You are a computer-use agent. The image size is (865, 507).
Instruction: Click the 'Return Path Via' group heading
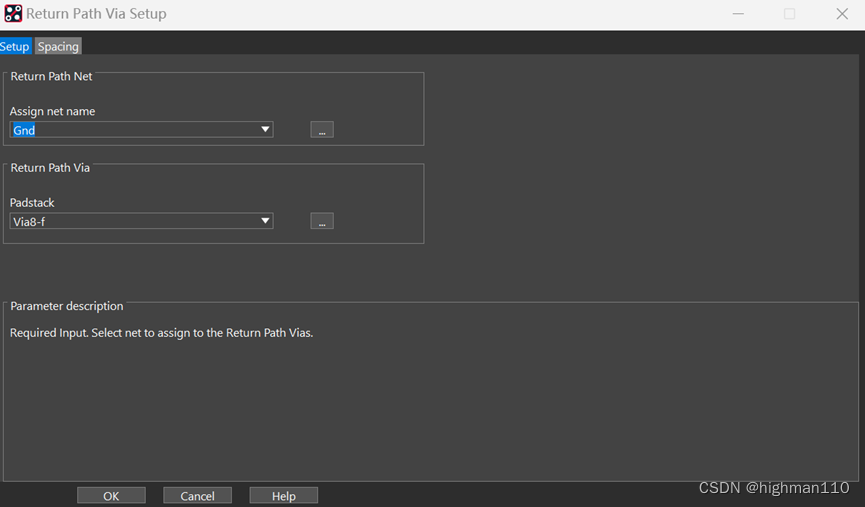click(50, 168)
